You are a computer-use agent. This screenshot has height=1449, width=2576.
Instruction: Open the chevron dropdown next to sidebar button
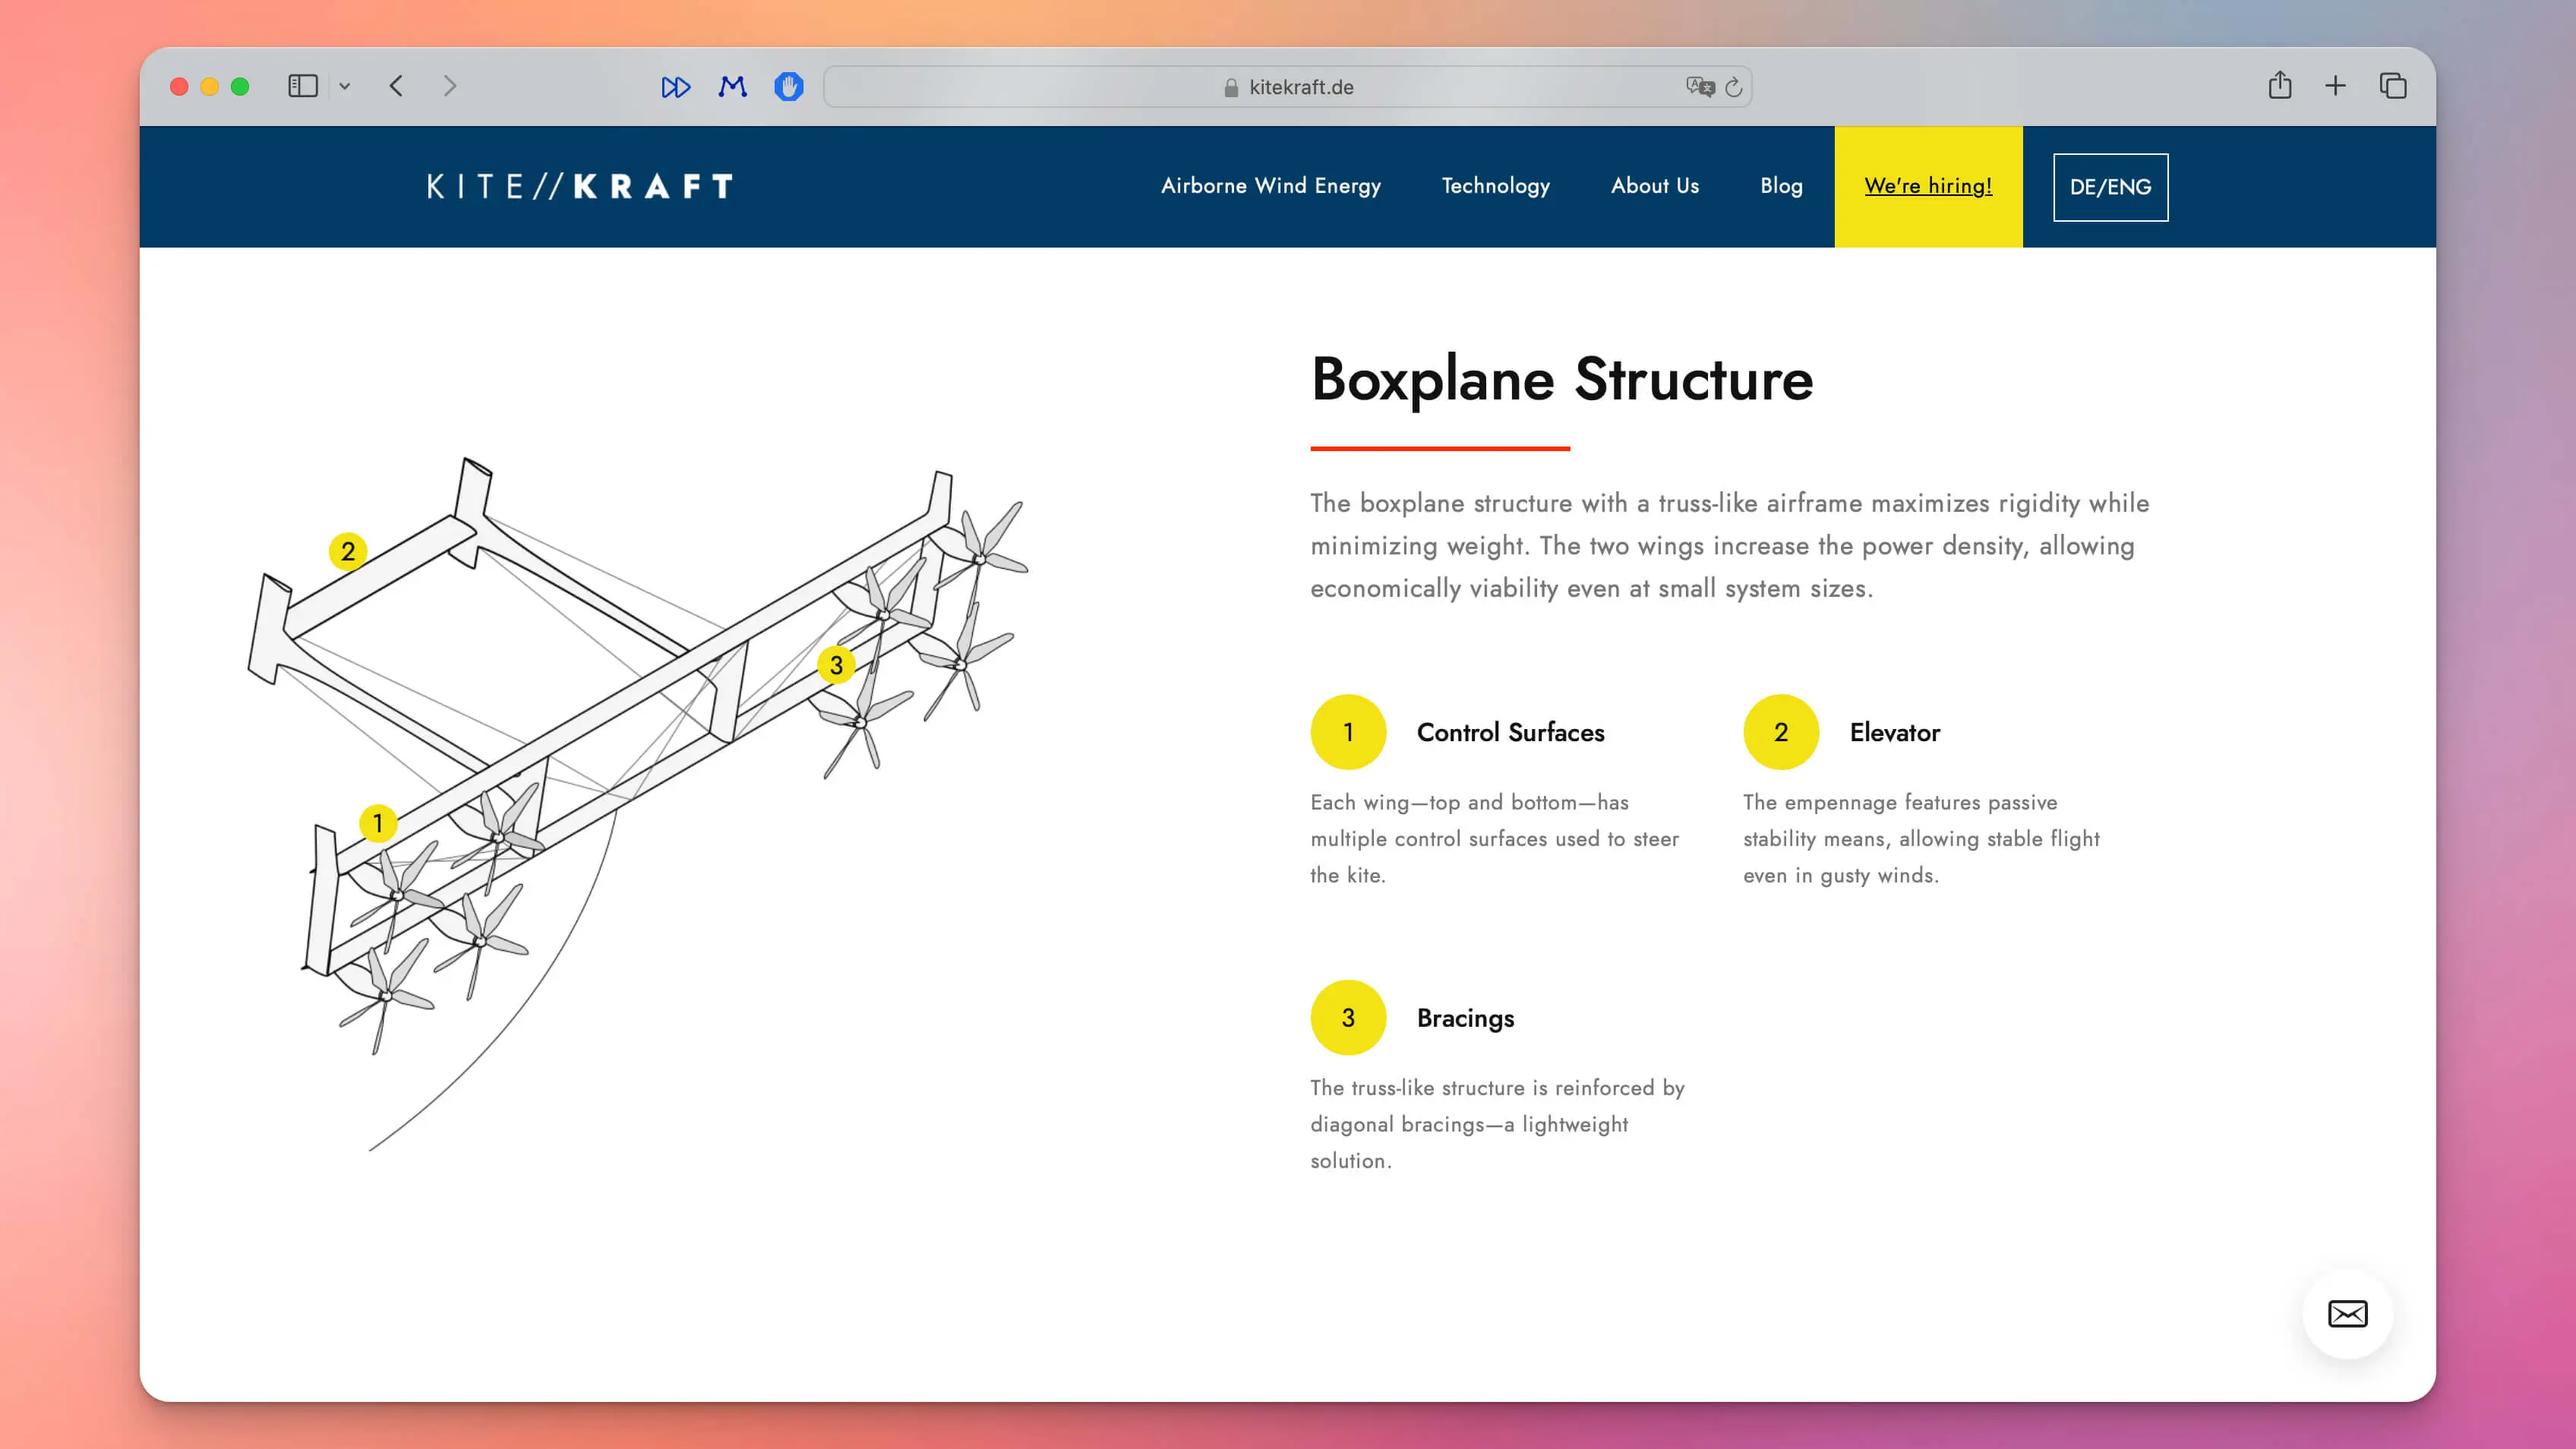coord(346,86)
